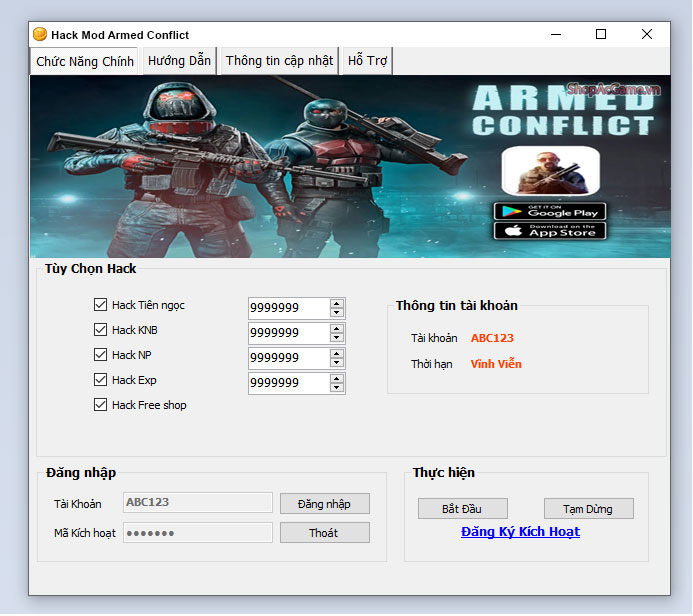
Task: Increase the Hack Tiên ngọc value with up arrow
Action: point(337,303)
